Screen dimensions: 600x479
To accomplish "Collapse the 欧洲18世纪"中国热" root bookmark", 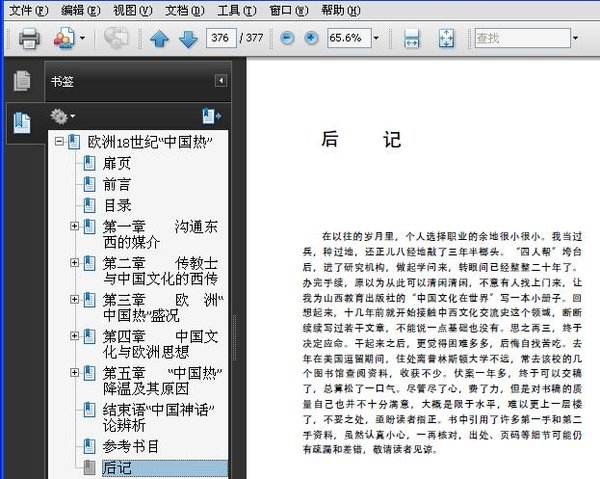I will [x=59, y=142].
